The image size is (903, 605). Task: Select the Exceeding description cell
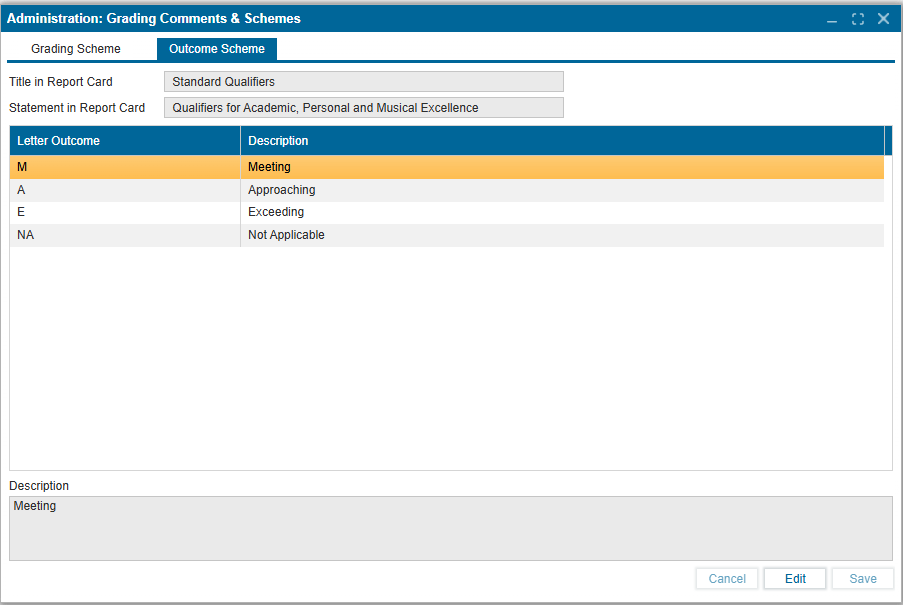tap(276, 212)
